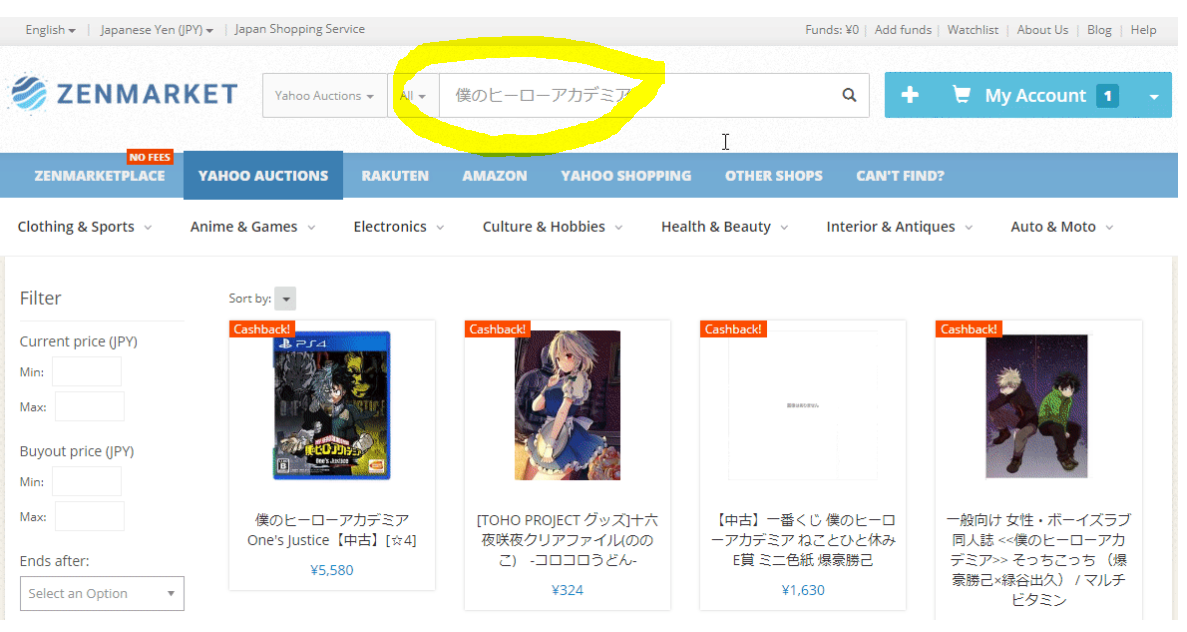Expand the My Account dropdown arrow

pyautogui.click(x=1154, y=97)
